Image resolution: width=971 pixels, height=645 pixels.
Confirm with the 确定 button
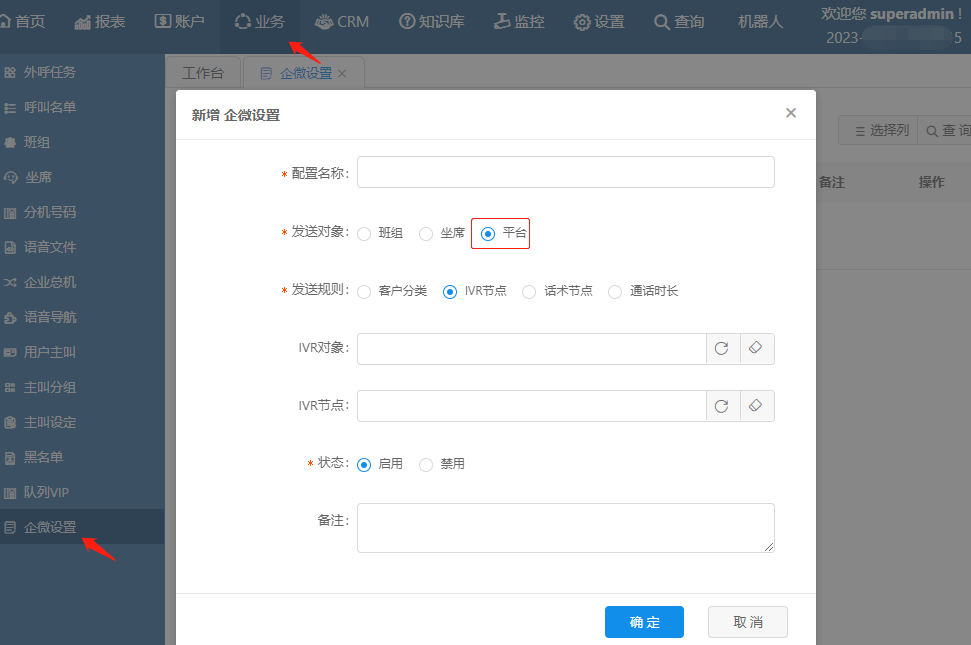point(644,621)
